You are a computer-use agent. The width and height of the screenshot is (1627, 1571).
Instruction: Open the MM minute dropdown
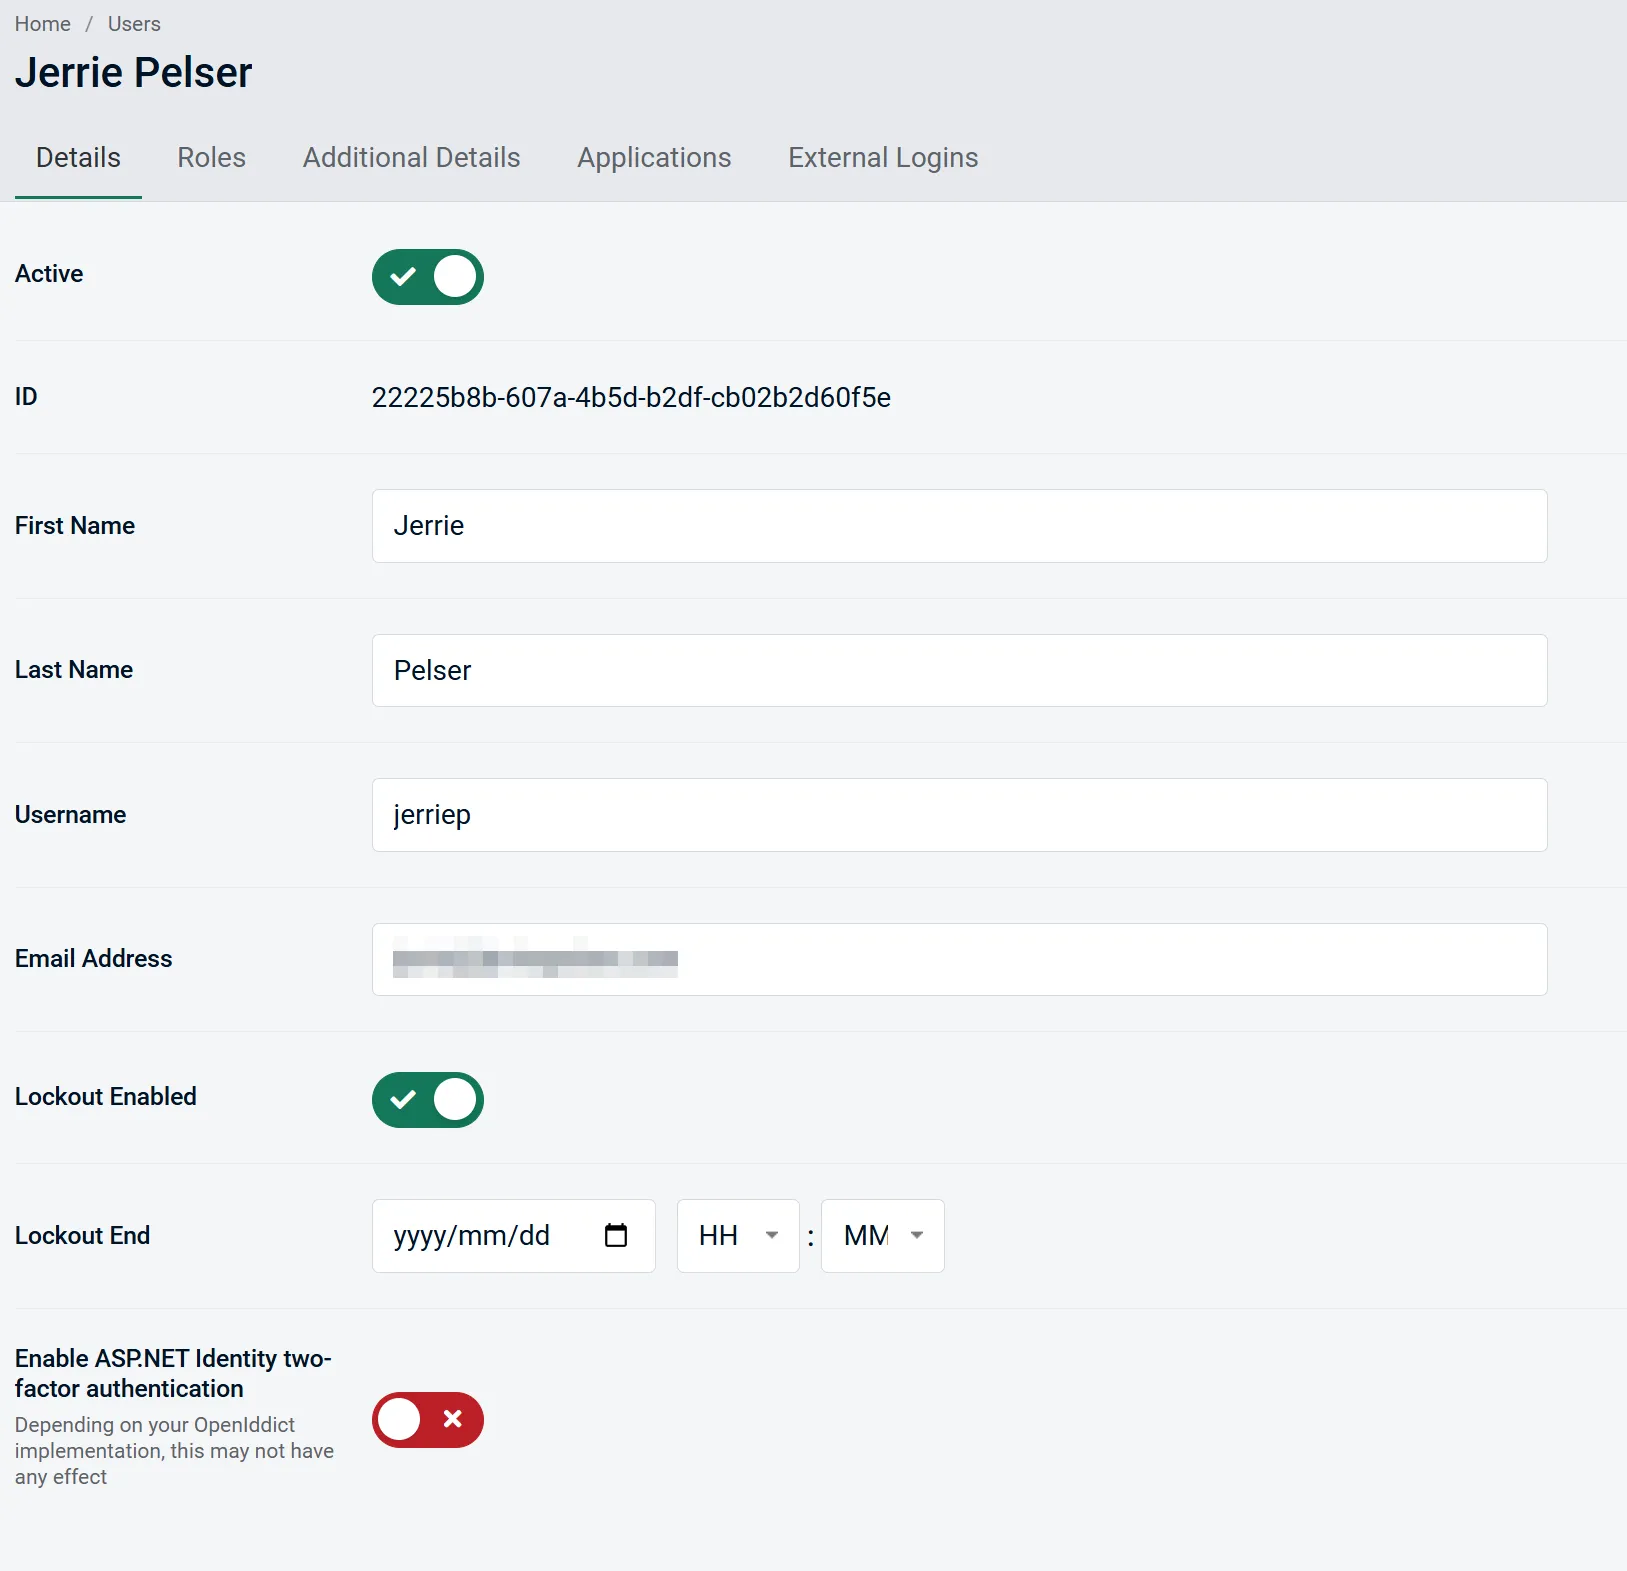click(882, 1235)
